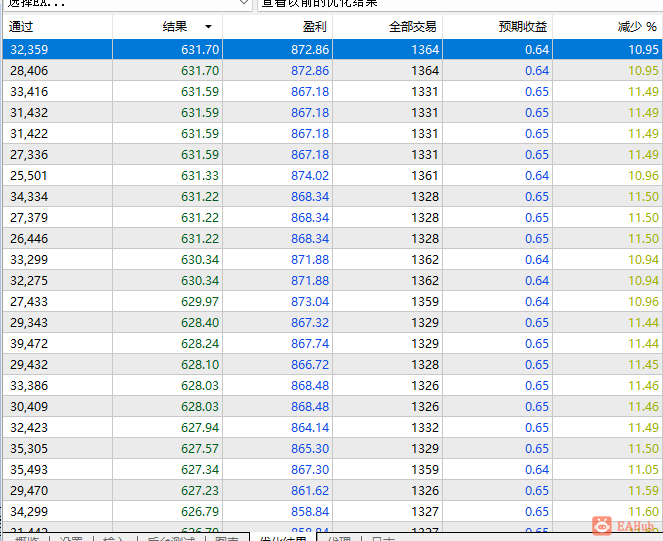This screenshot has width=663, height=541.
Task: Select pass 28,406 result row
Action: pyautogui.click(x=332, y=70)
